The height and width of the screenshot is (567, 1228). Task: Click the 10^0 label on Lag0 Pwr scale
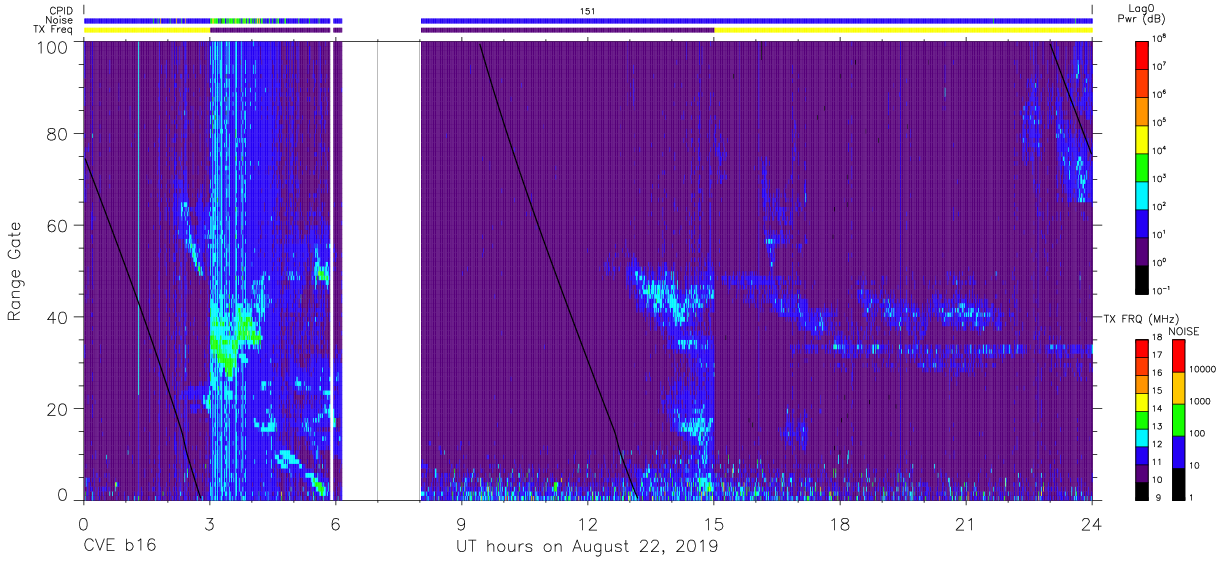click(x=1161, y=263)
